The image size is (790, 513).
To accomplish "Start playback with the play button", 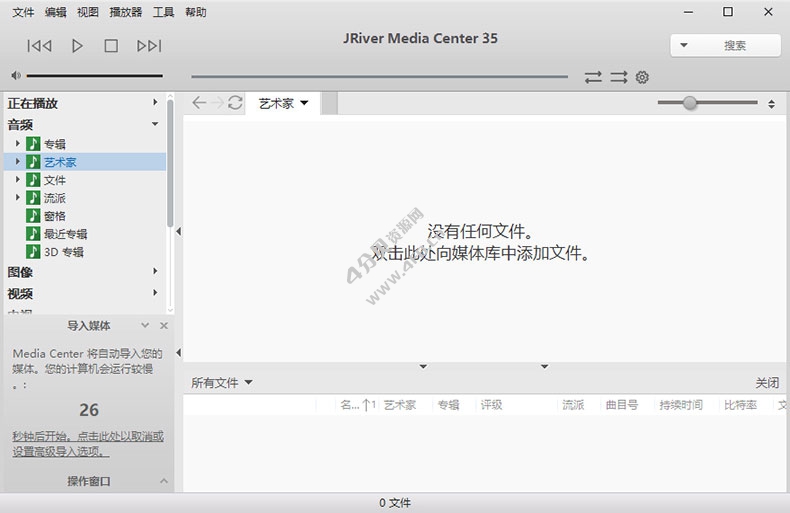I will pyautogui.click(x=77, y=46).
